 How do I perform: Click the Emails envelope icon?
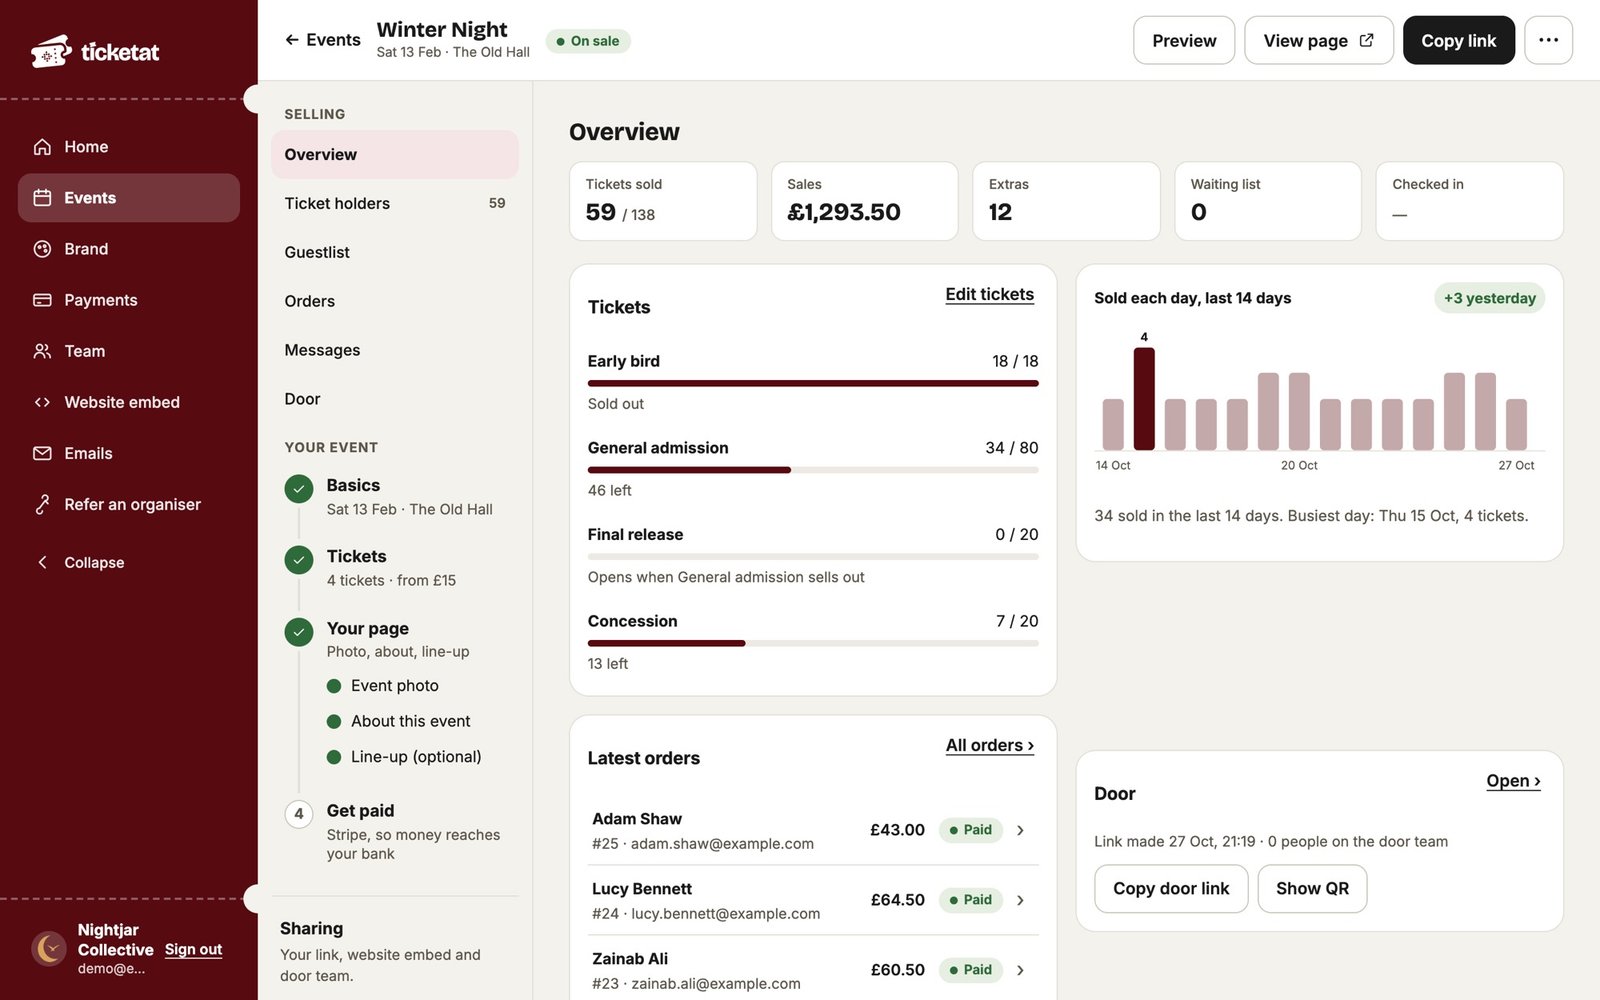42,453
